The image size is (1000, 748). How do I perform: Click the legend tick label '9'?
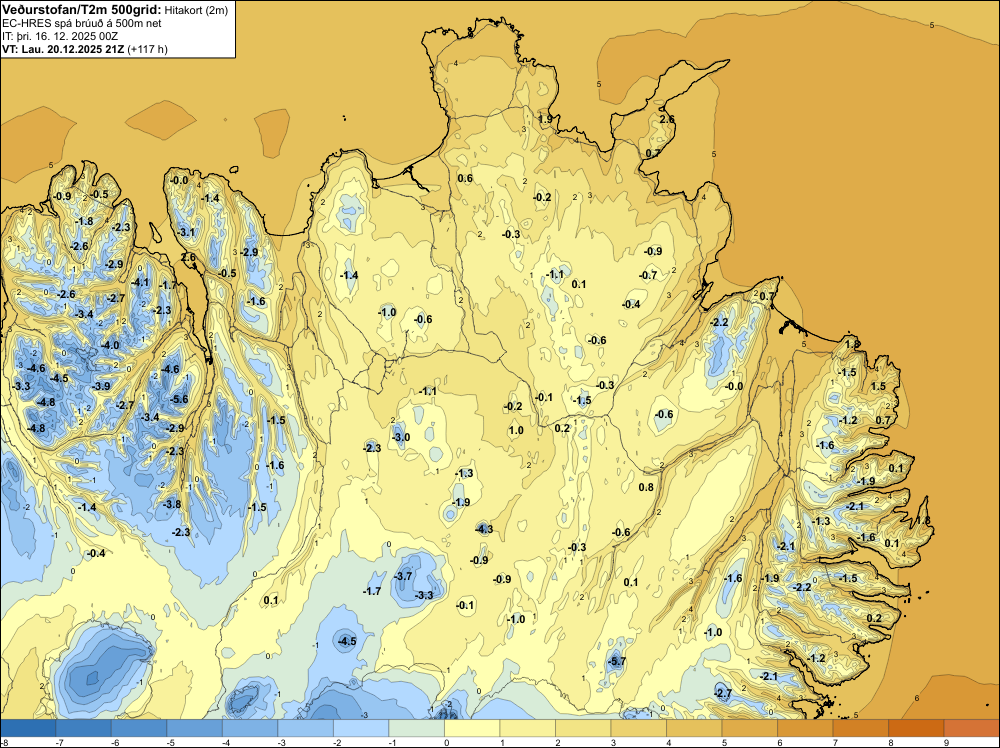pos(944,742)
